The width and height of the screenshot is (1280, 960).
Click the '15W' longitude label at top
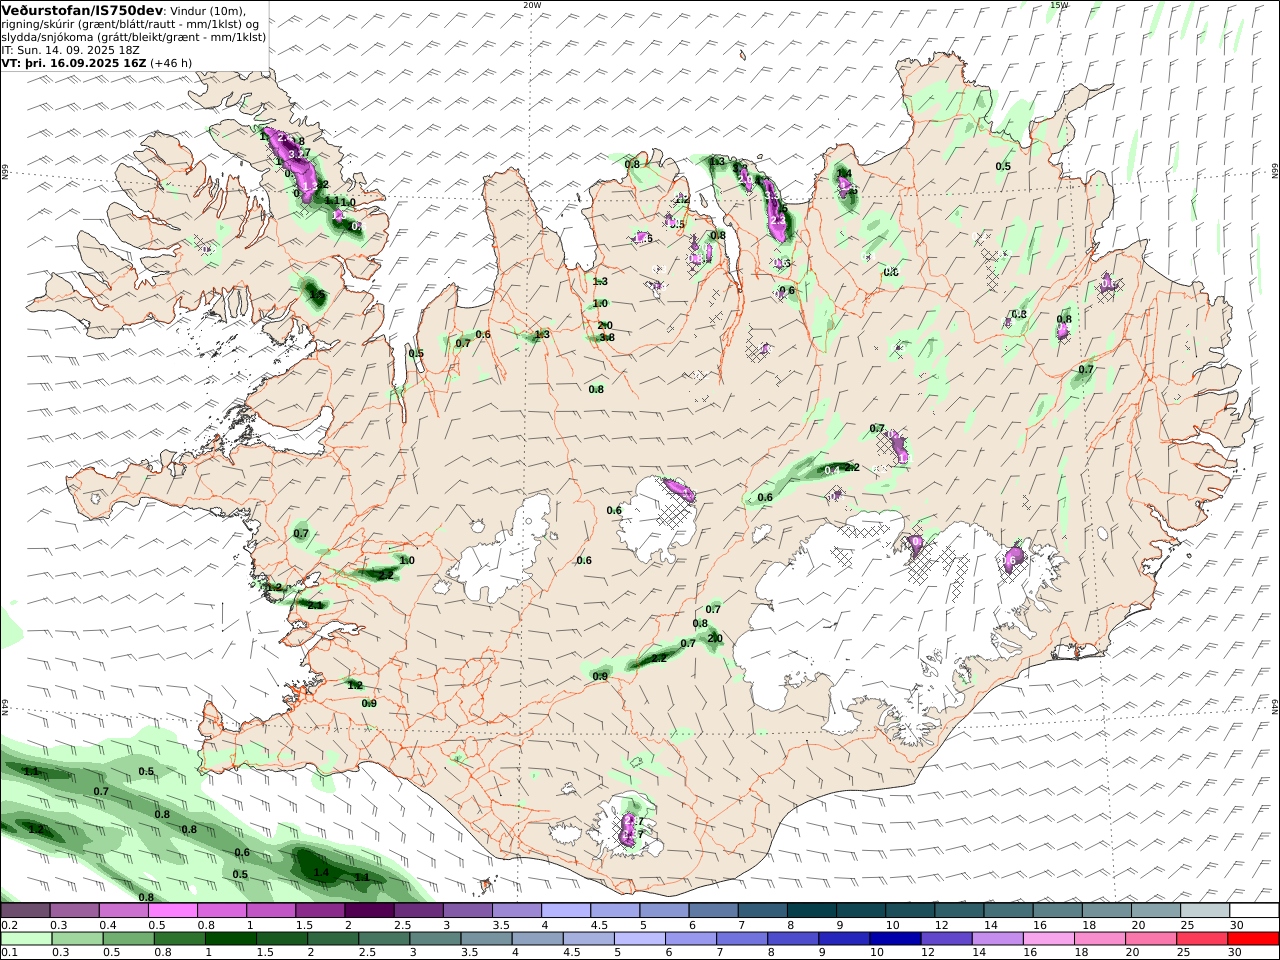pyautogui.click(x=1059, y=5)
